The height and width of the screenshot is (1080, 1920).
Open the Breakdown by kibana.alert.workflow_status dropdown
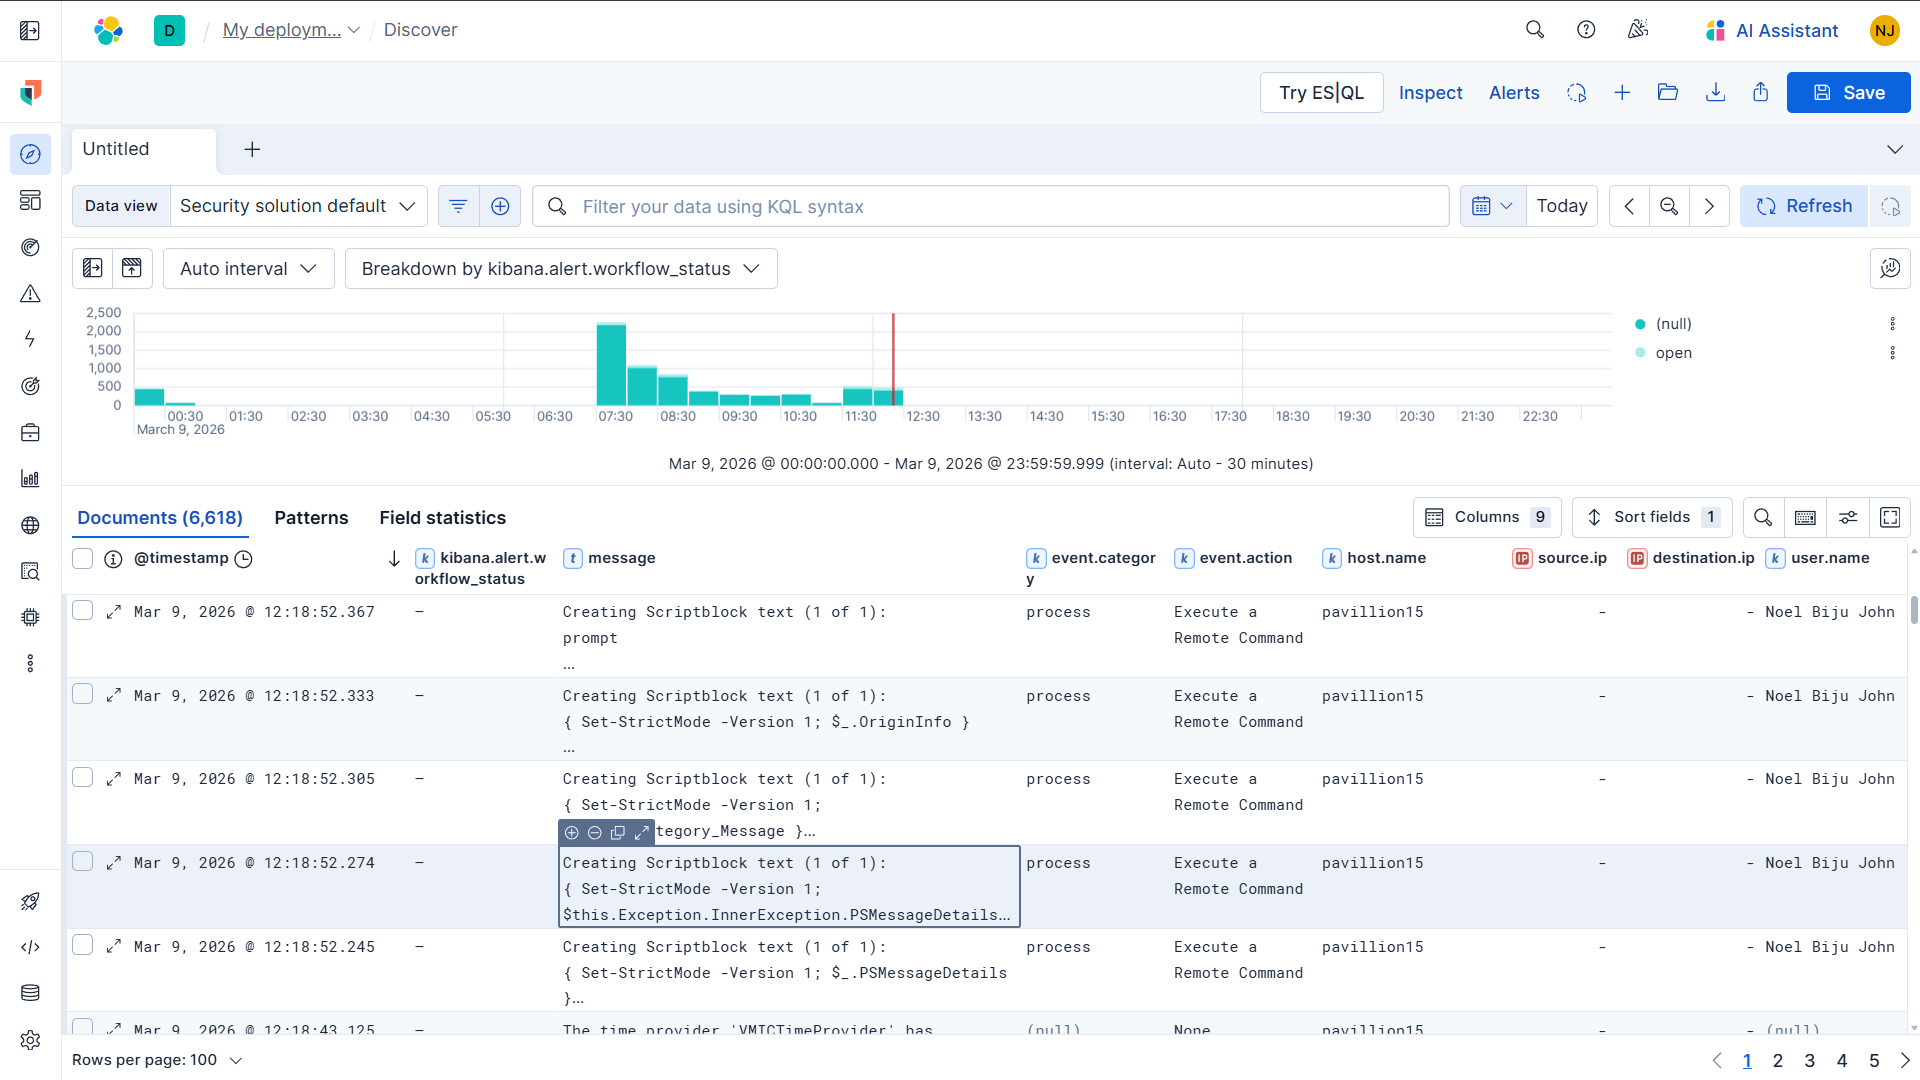pos(560,268)
